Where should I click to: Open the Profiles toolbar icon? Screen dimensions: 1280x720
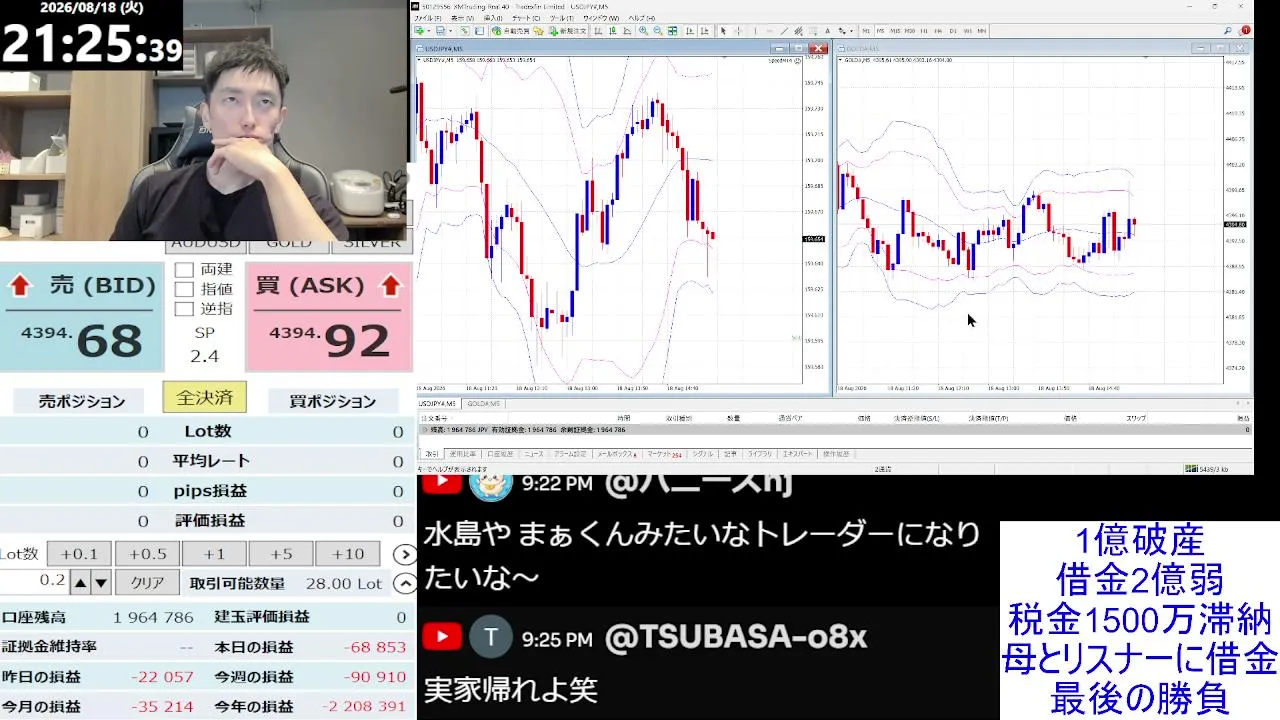point(441,31)
